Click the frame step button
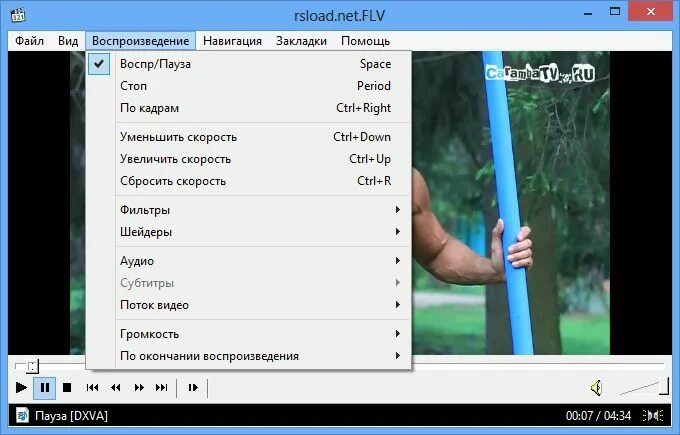680x435 pixels. pyautogui.click(x=193, y=387)
